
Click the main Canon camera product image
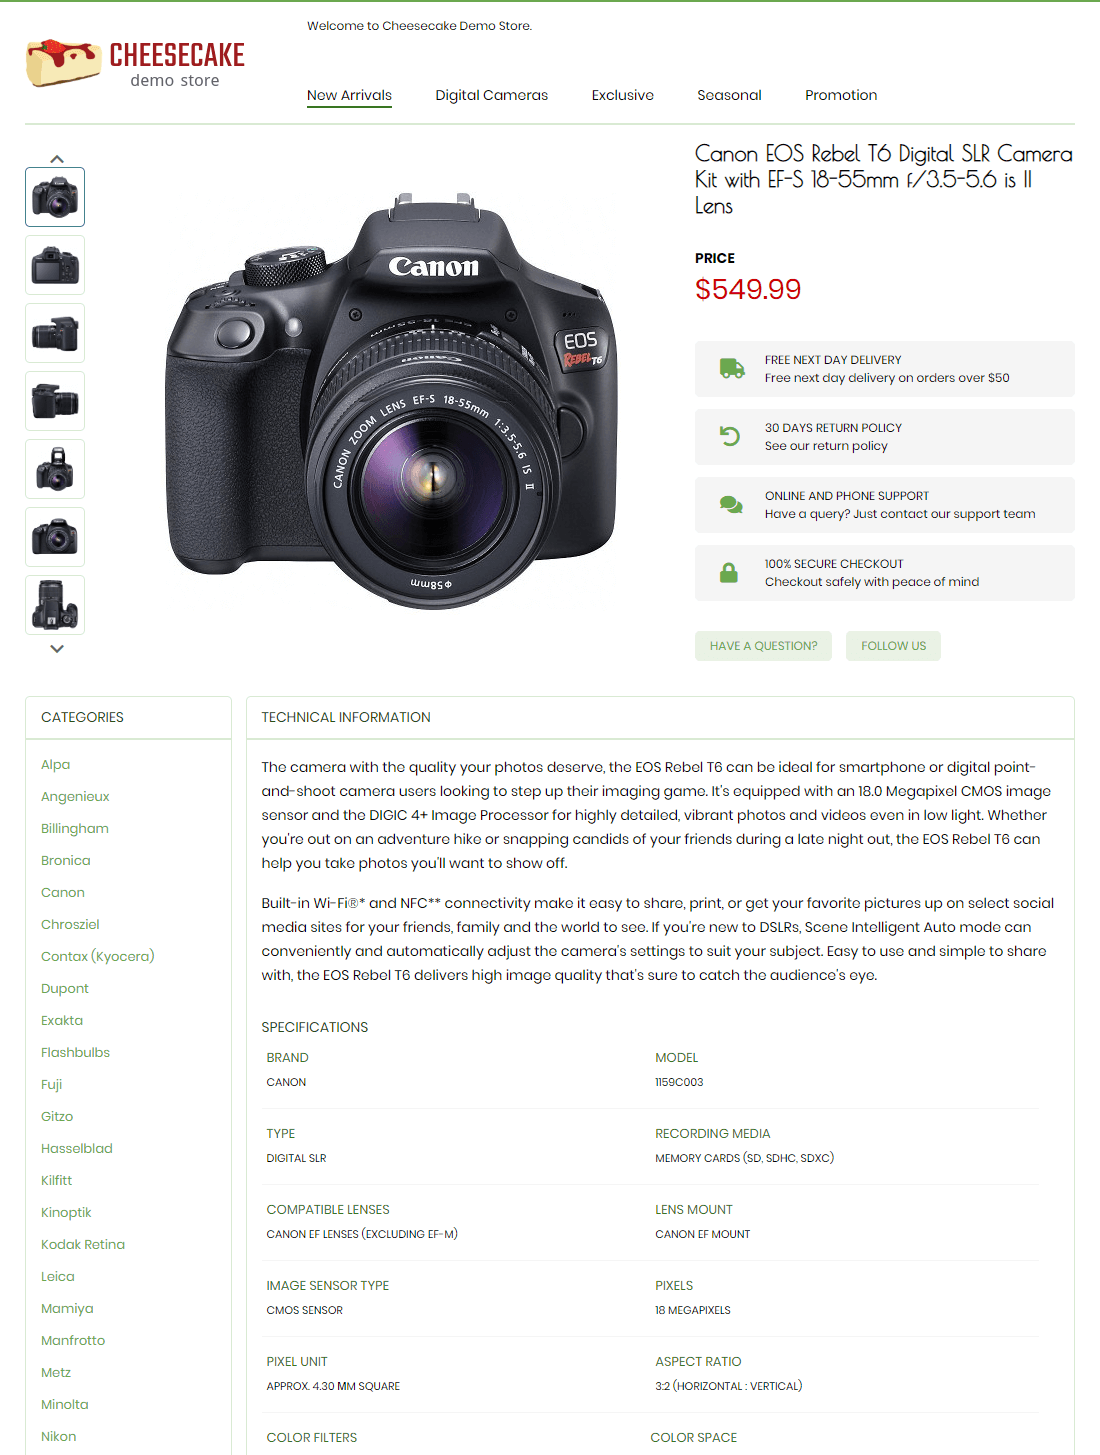391,400
